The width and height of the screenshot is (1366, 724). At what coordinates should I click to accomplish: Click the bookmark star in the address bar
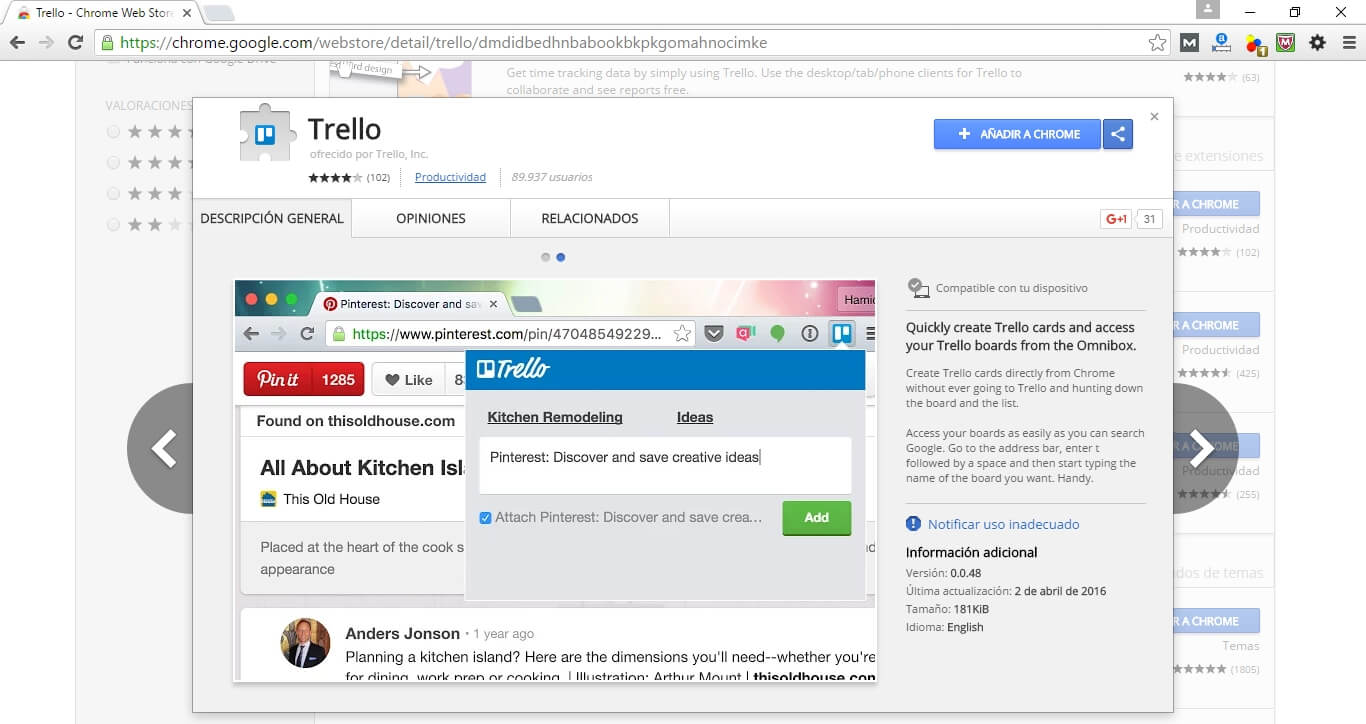click(1157, 43)
